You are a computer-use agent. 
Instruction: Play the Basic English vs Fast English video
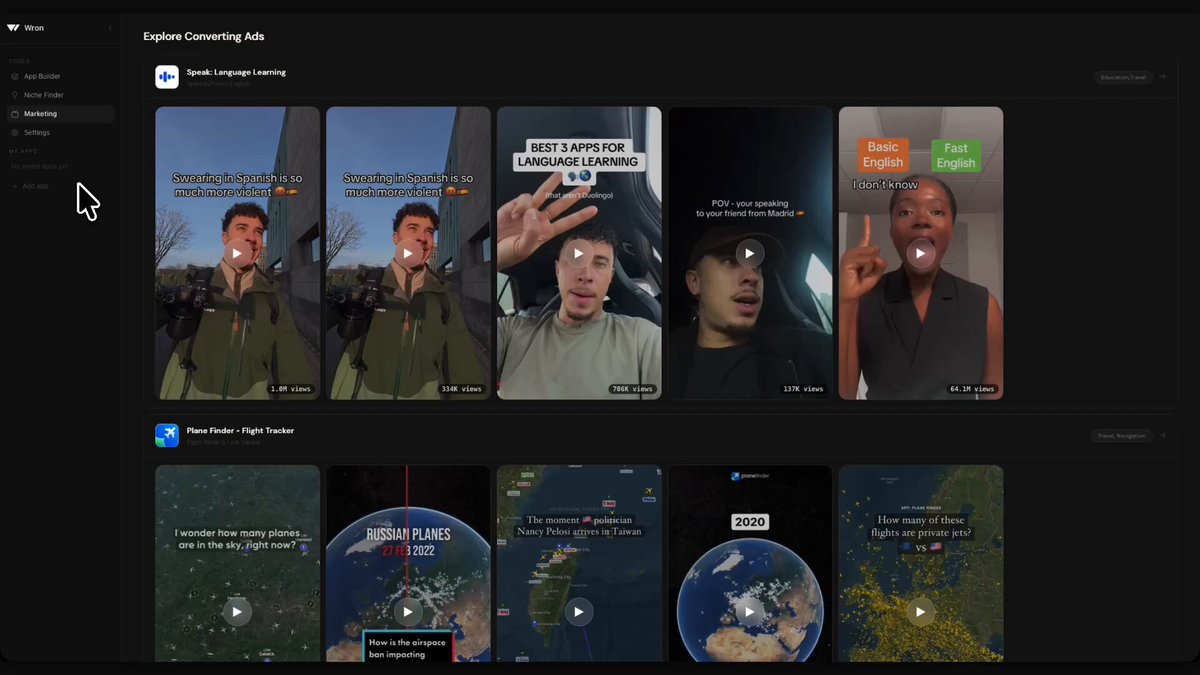(x=921, y=253)
